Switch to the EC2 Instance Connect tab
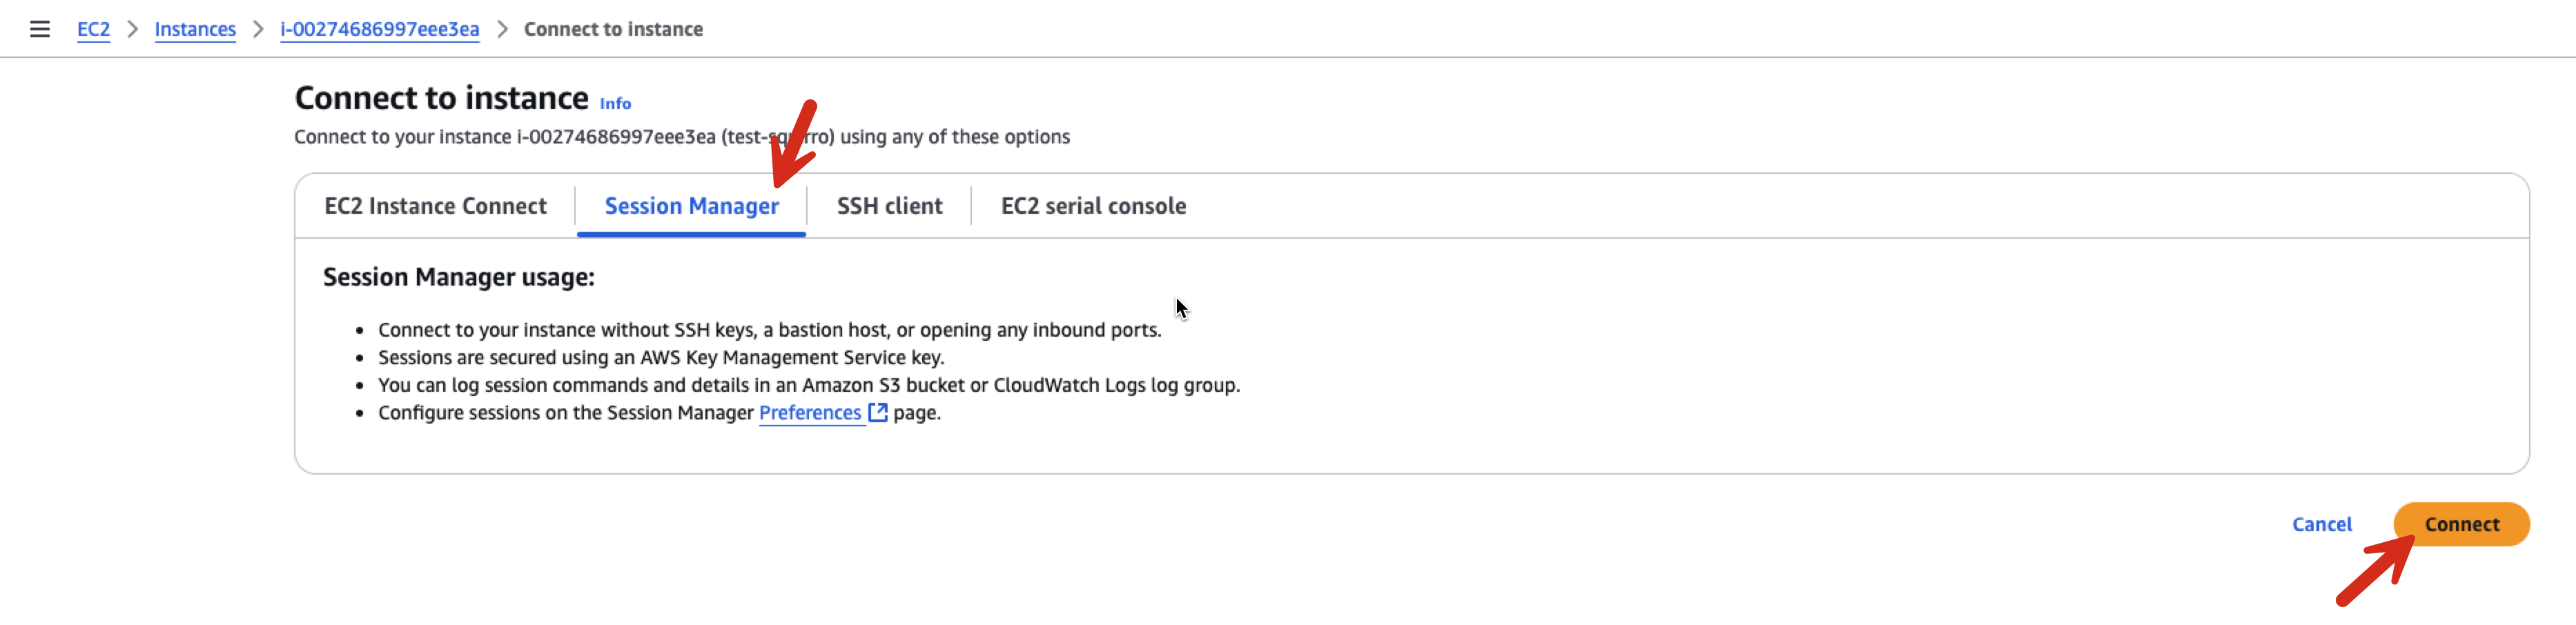The height and width of the screenshot is (625, 2576). 435,206
